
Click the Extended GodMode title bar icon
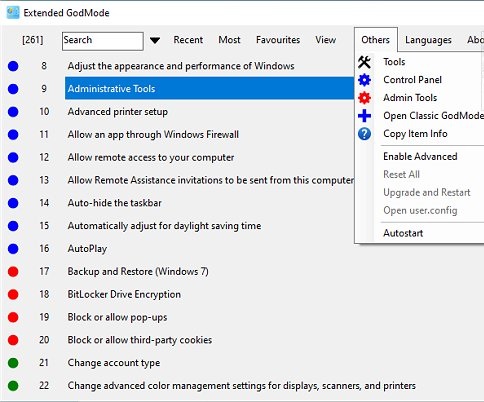13,13
